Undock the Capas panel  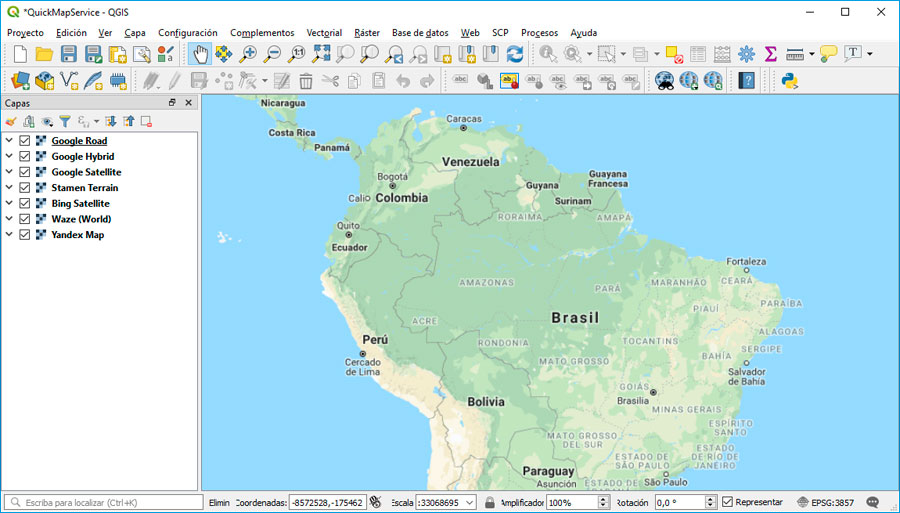click(x=172, y=103)
